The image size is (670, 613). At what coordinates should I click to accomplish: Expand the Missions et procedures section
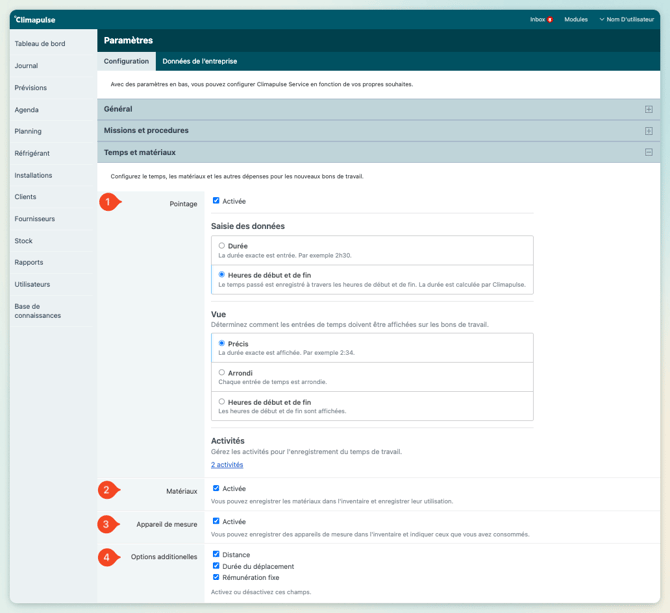[648, 131]
